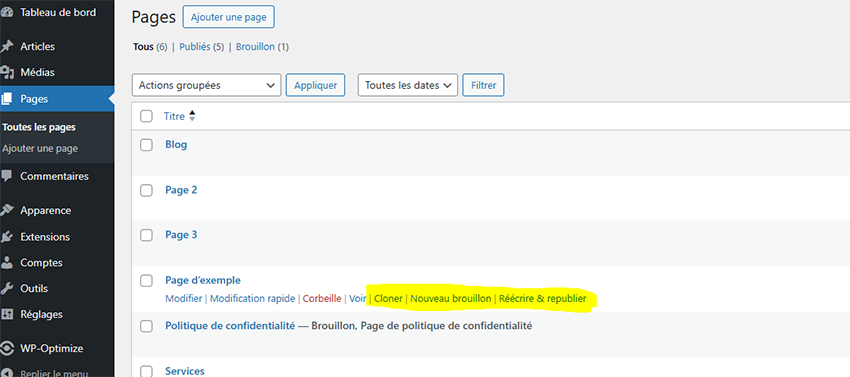Check the box for the Blog page
This screenshot has height=377, width=850.
click(x=146, y=145)
